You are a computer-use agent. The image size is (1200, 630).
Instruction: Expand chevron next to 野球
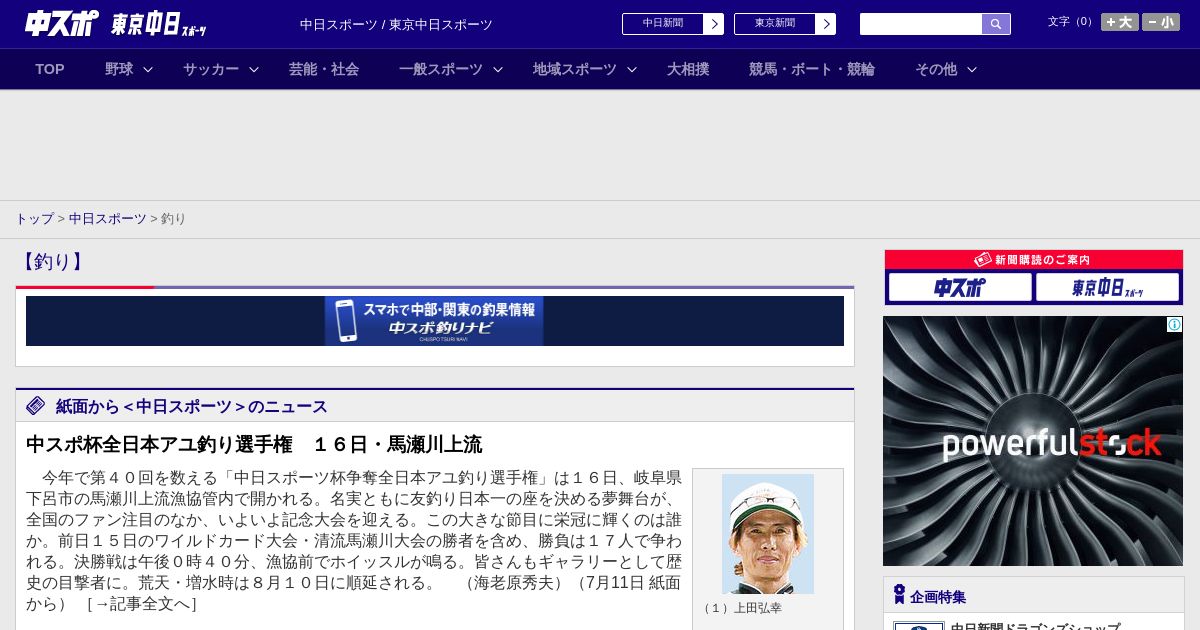point(148,69)
